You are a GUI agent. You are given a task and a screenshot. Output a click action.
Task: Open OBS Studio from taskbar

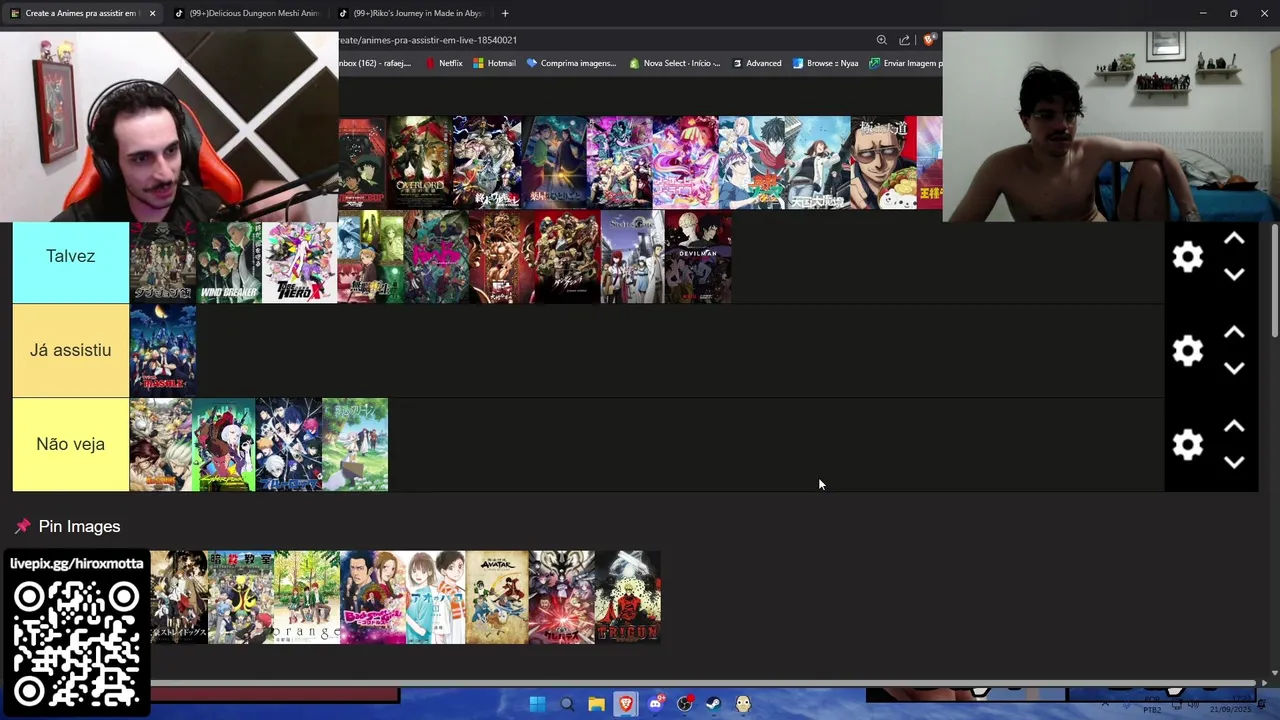(x=685, y=704)
